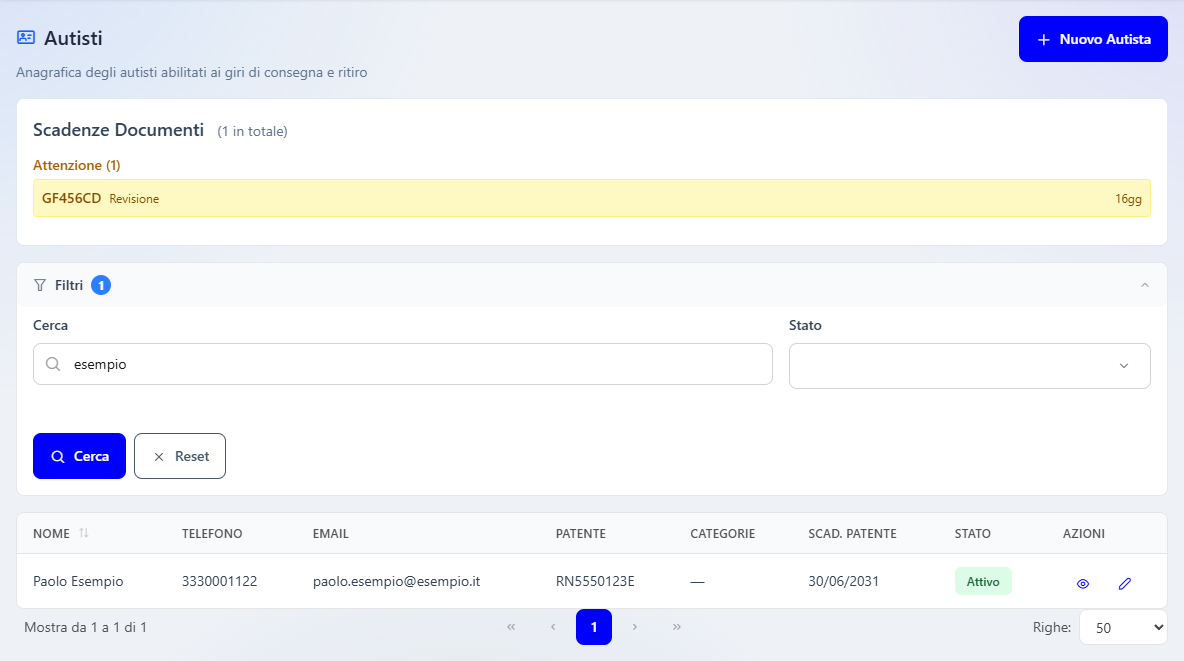The image size is (1184, 661).
Task: Select the driver name Paolo Esempio
Action: coord(78,581)
